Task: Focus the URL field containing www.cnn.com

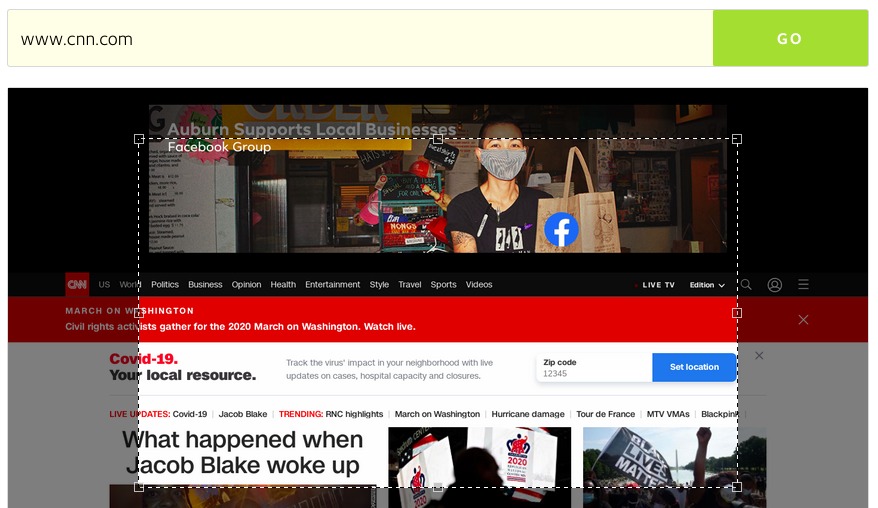Action: (360, 38)
